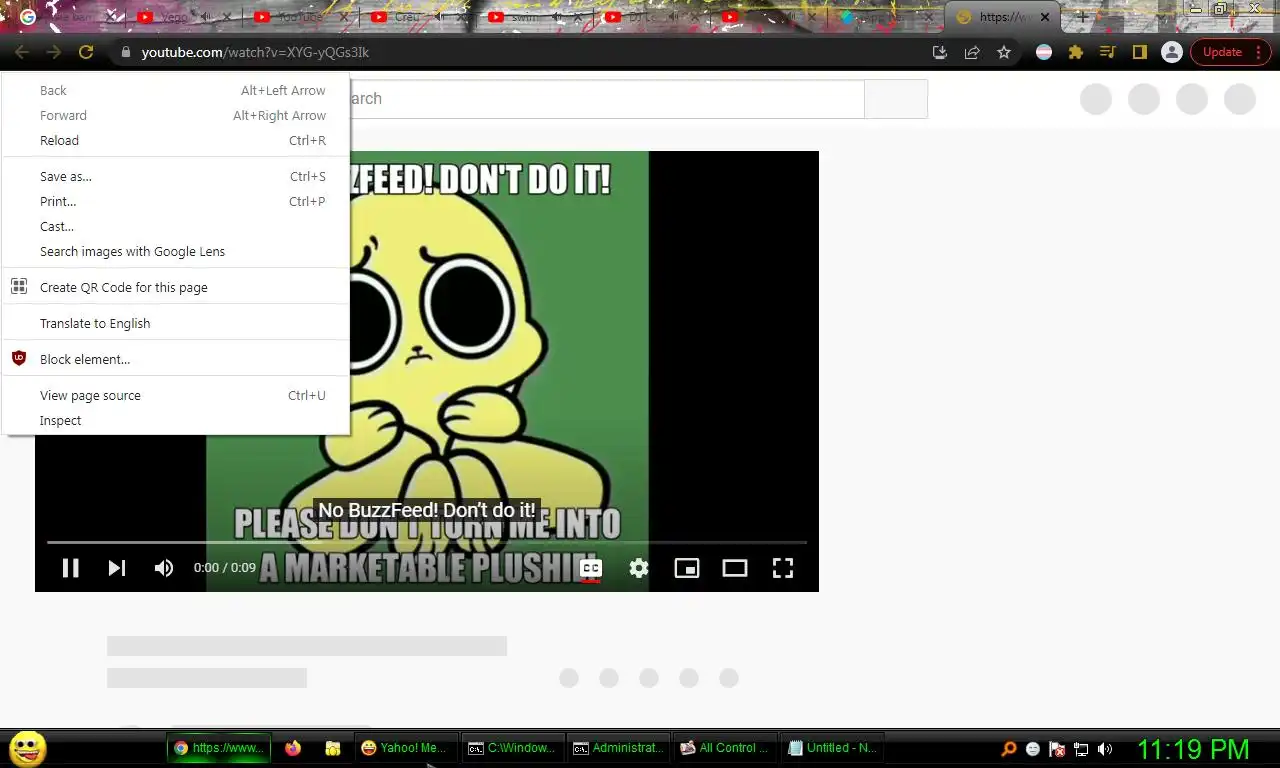
Task: Switch to the Vego YouTube tab
Action: click(185, 17)
